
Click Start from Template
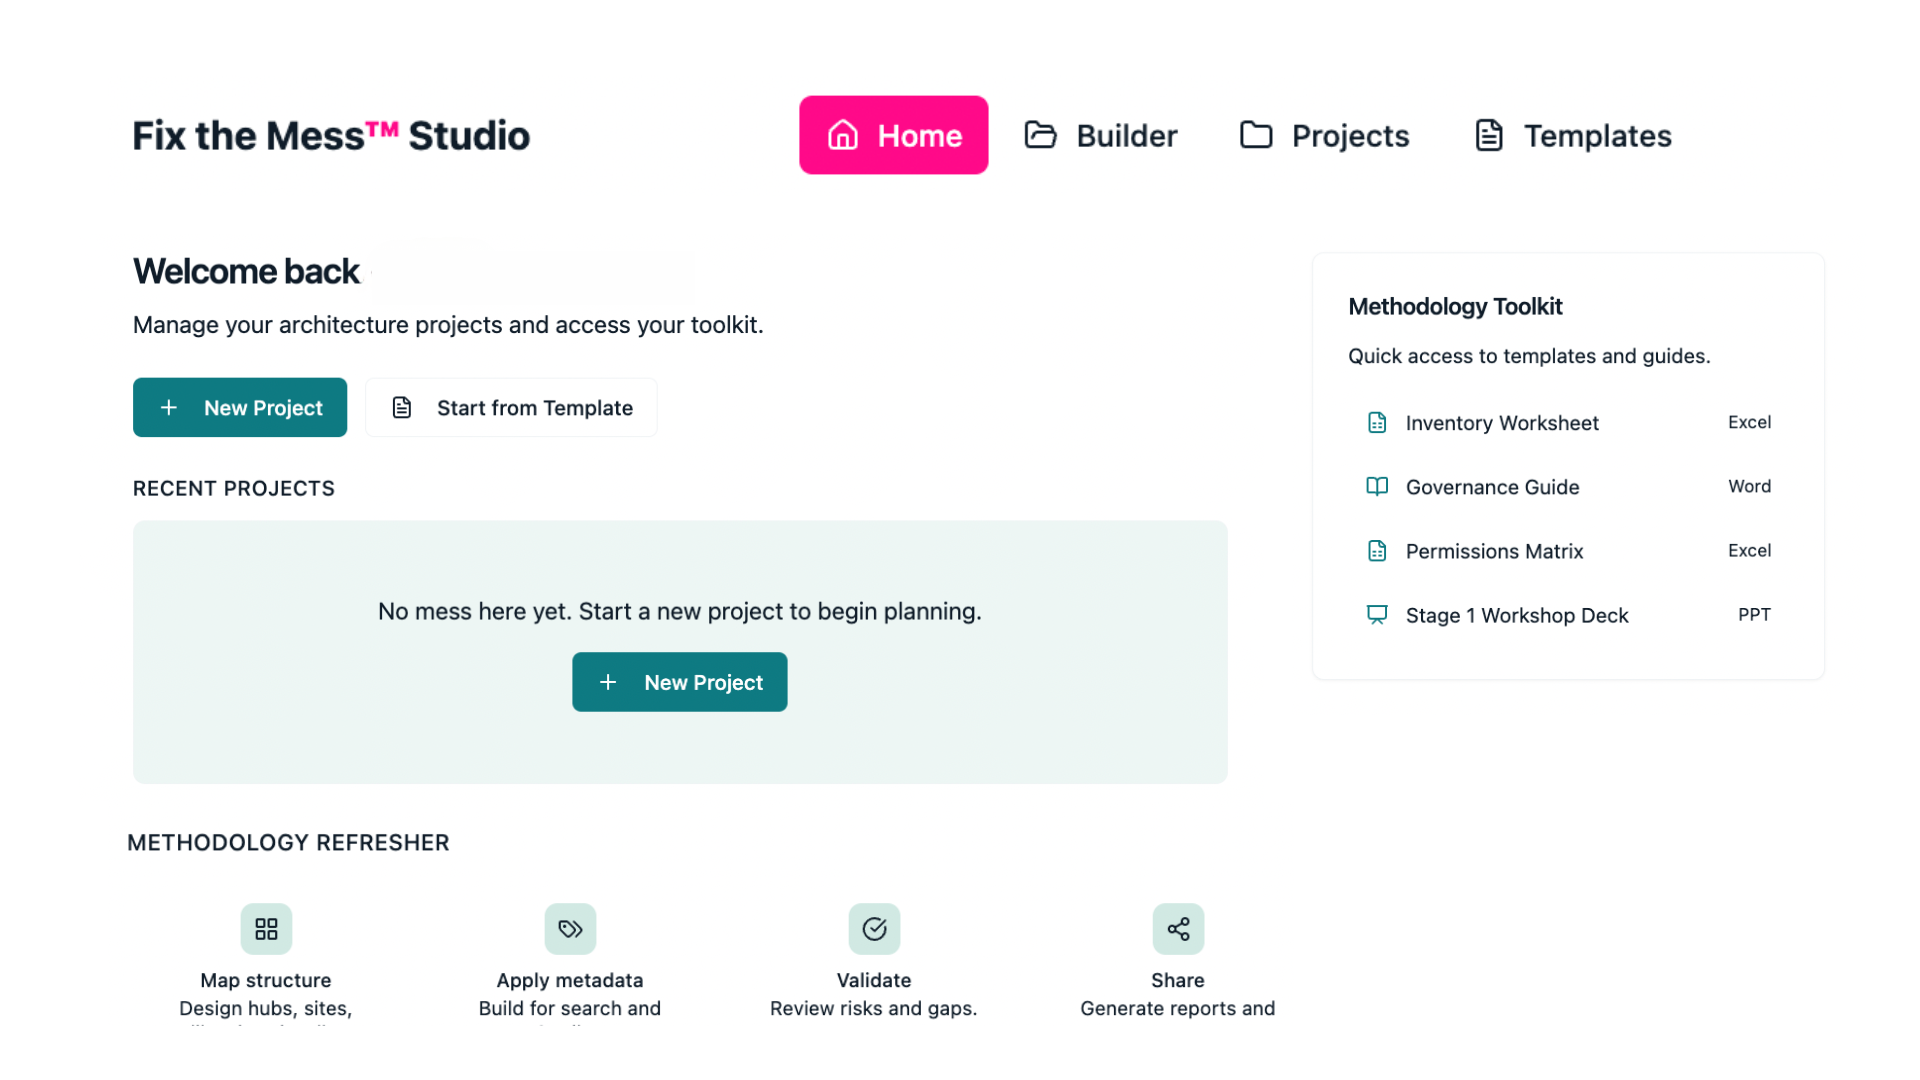click(x=511, y=407)
